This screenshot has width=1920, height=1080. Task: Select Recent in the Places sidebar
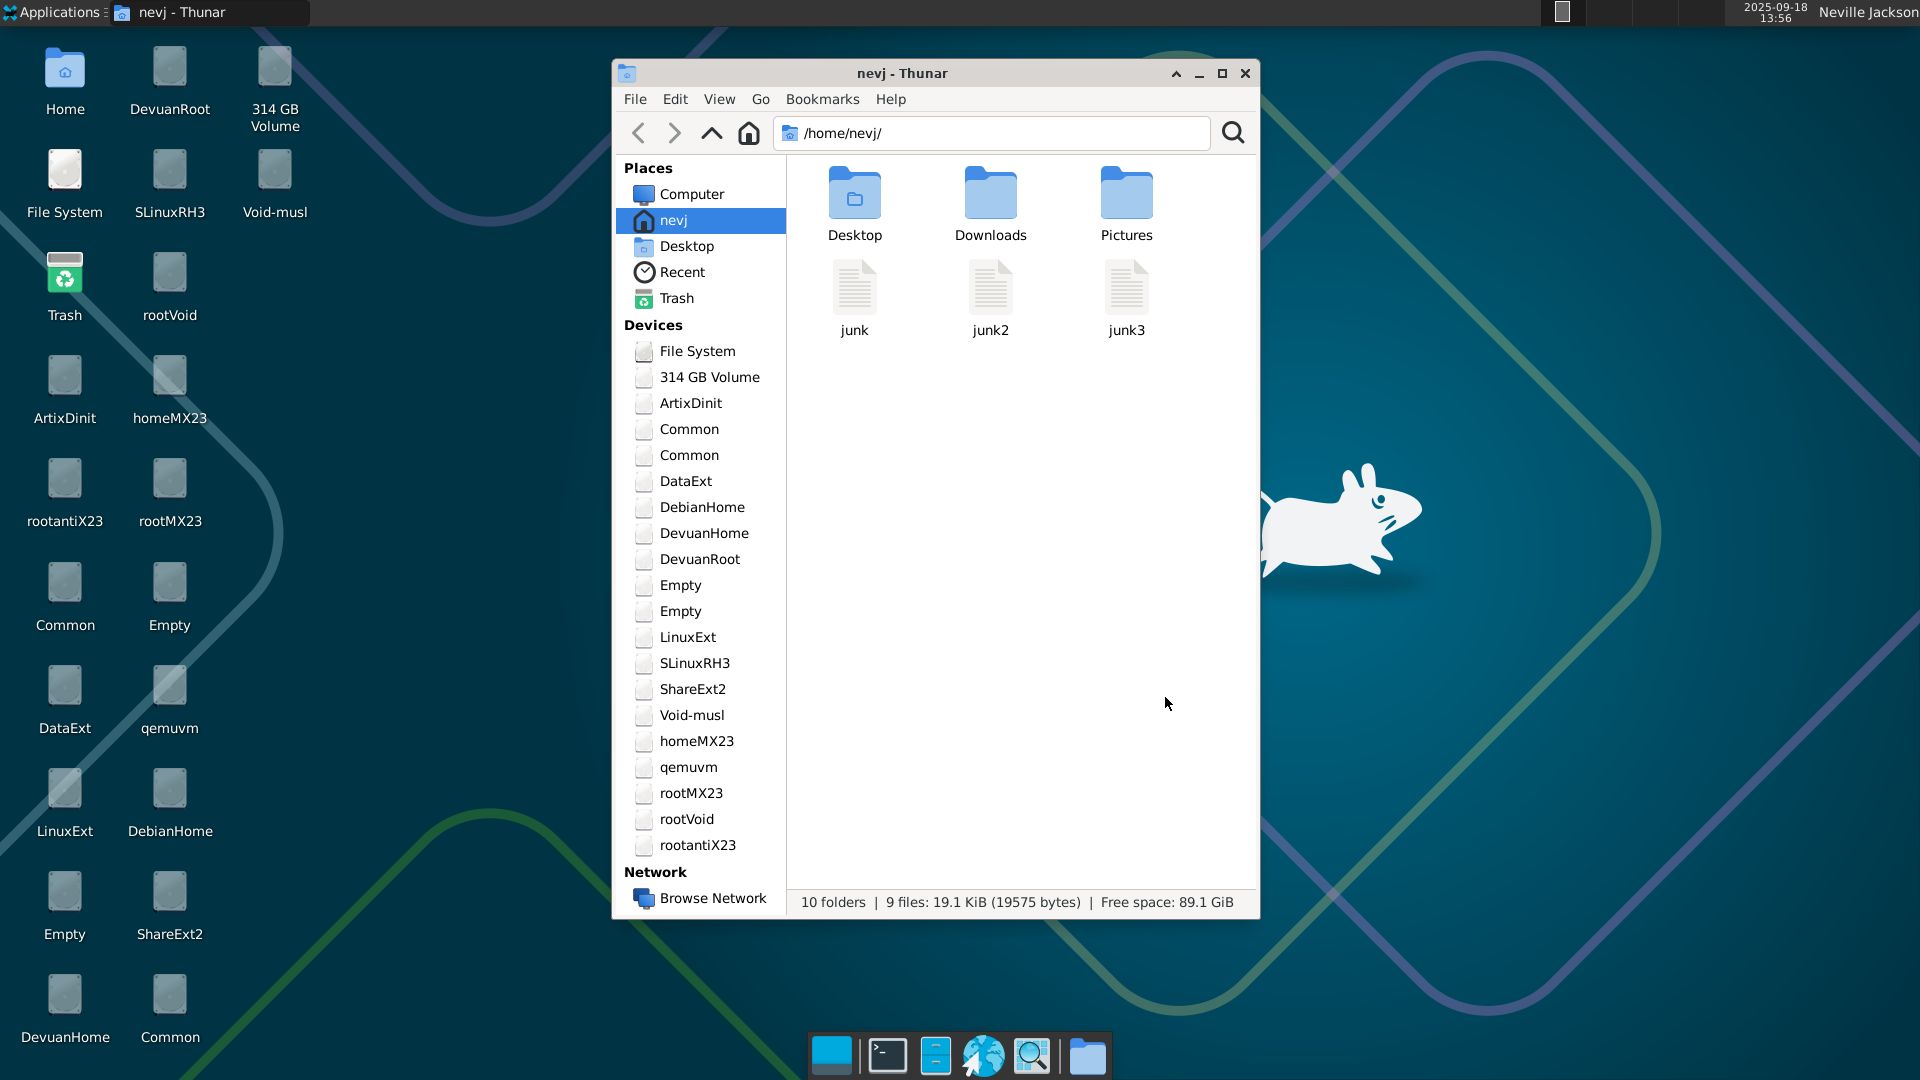coord(682,272)
